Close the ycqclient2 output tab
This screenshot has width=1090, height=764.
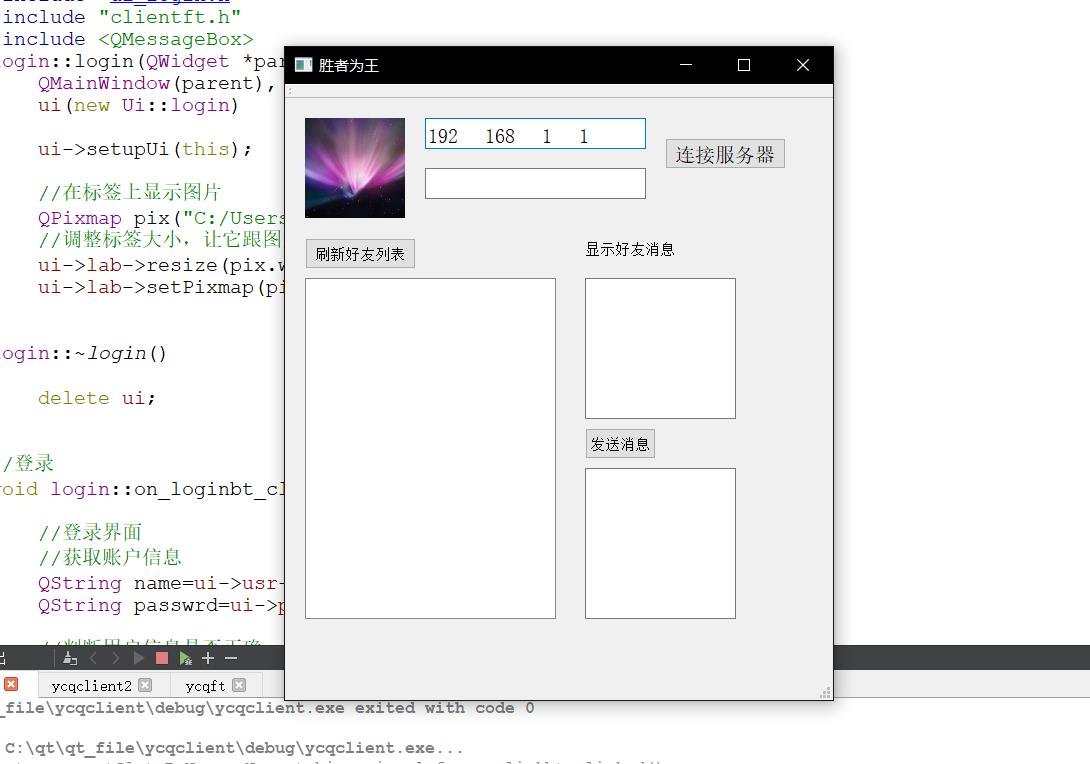(x=145, y=685)
